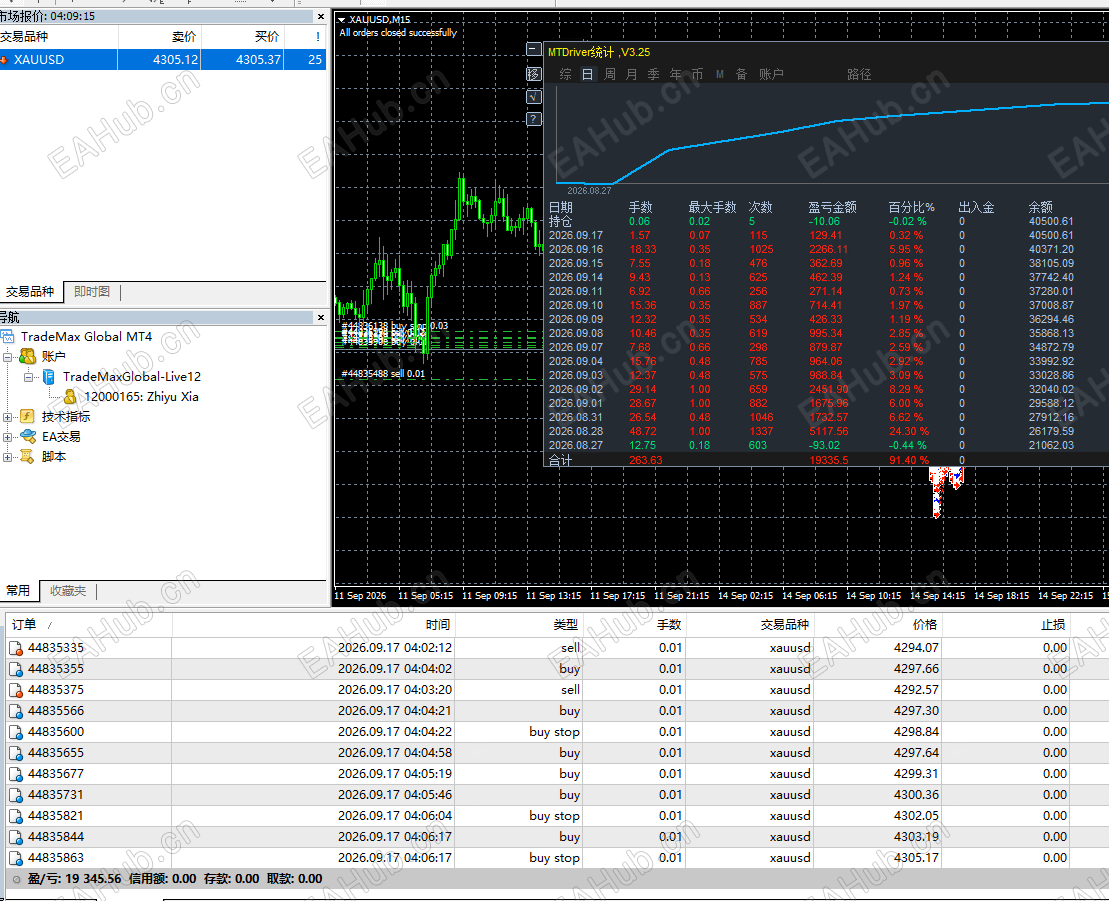Select the 综 summary statistics view

pos(566,74)
